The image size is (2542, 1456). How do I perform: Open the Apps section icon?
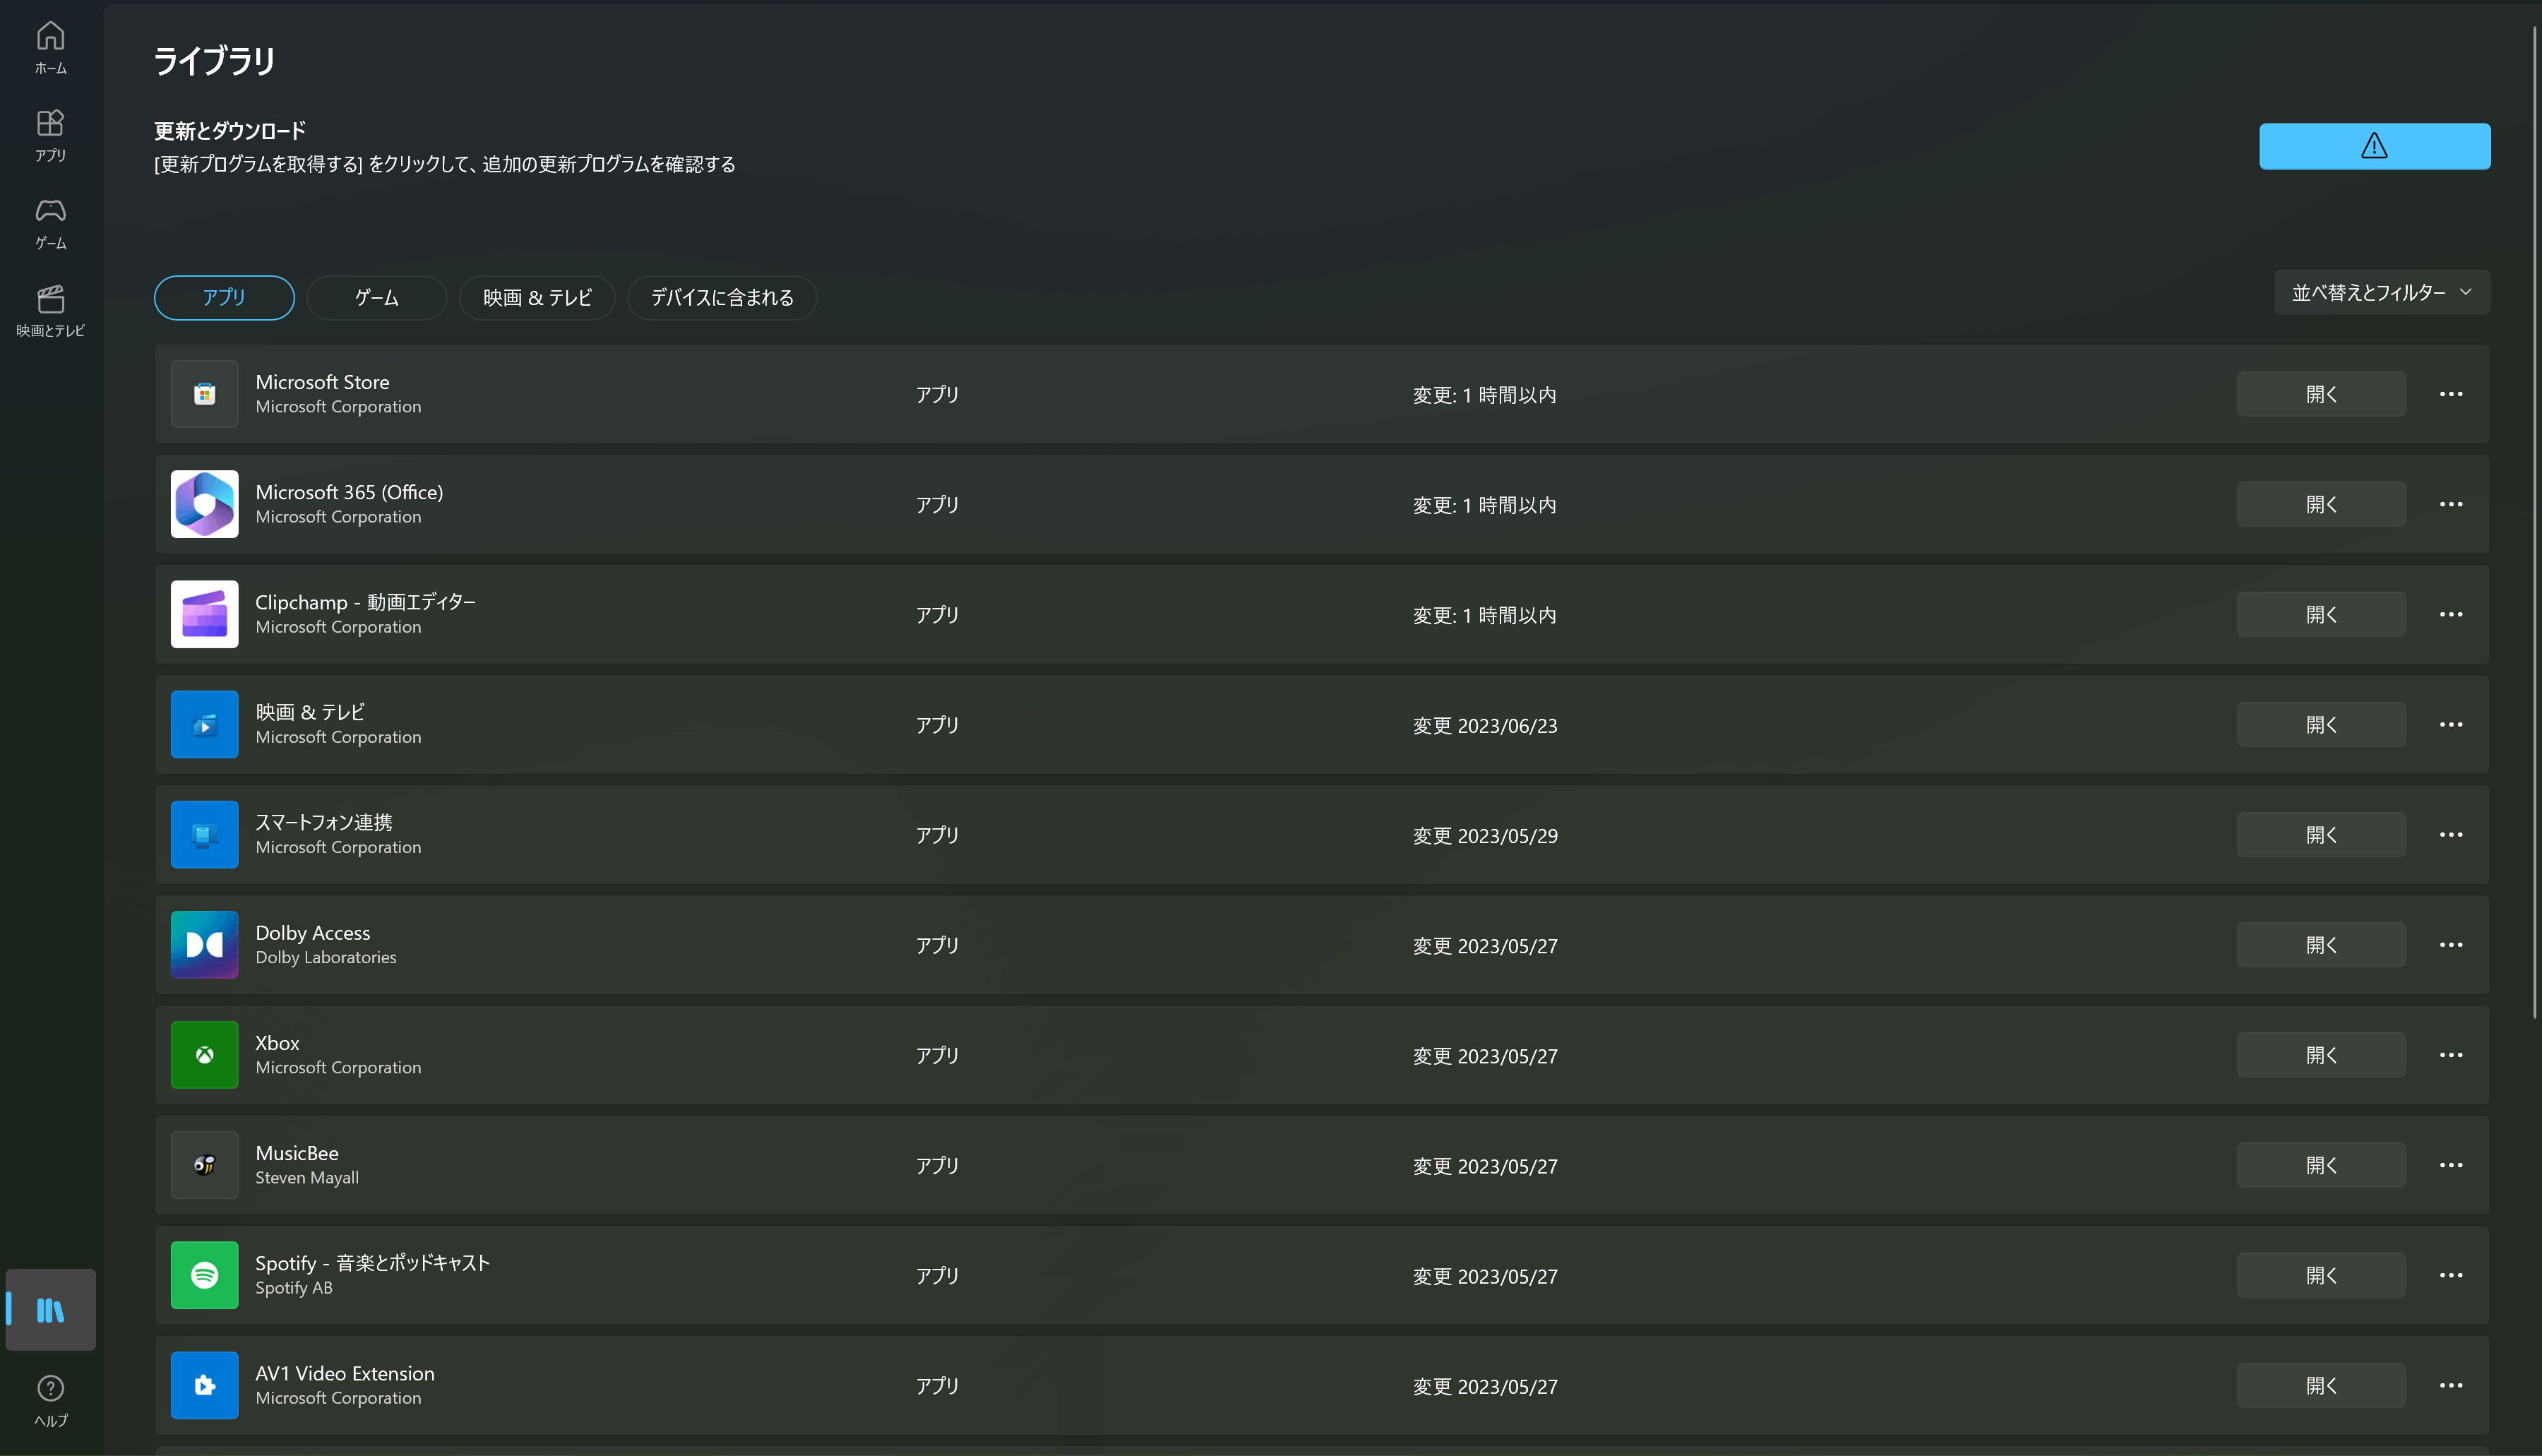pos(50,135)
